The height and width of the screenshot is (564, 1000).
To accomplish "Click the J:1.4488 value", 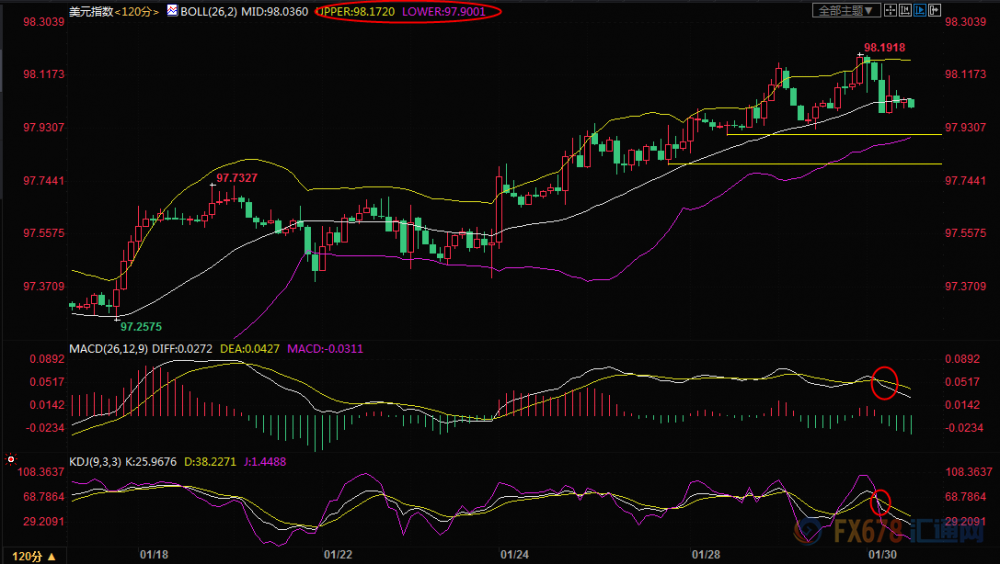I will click(265, 461).
